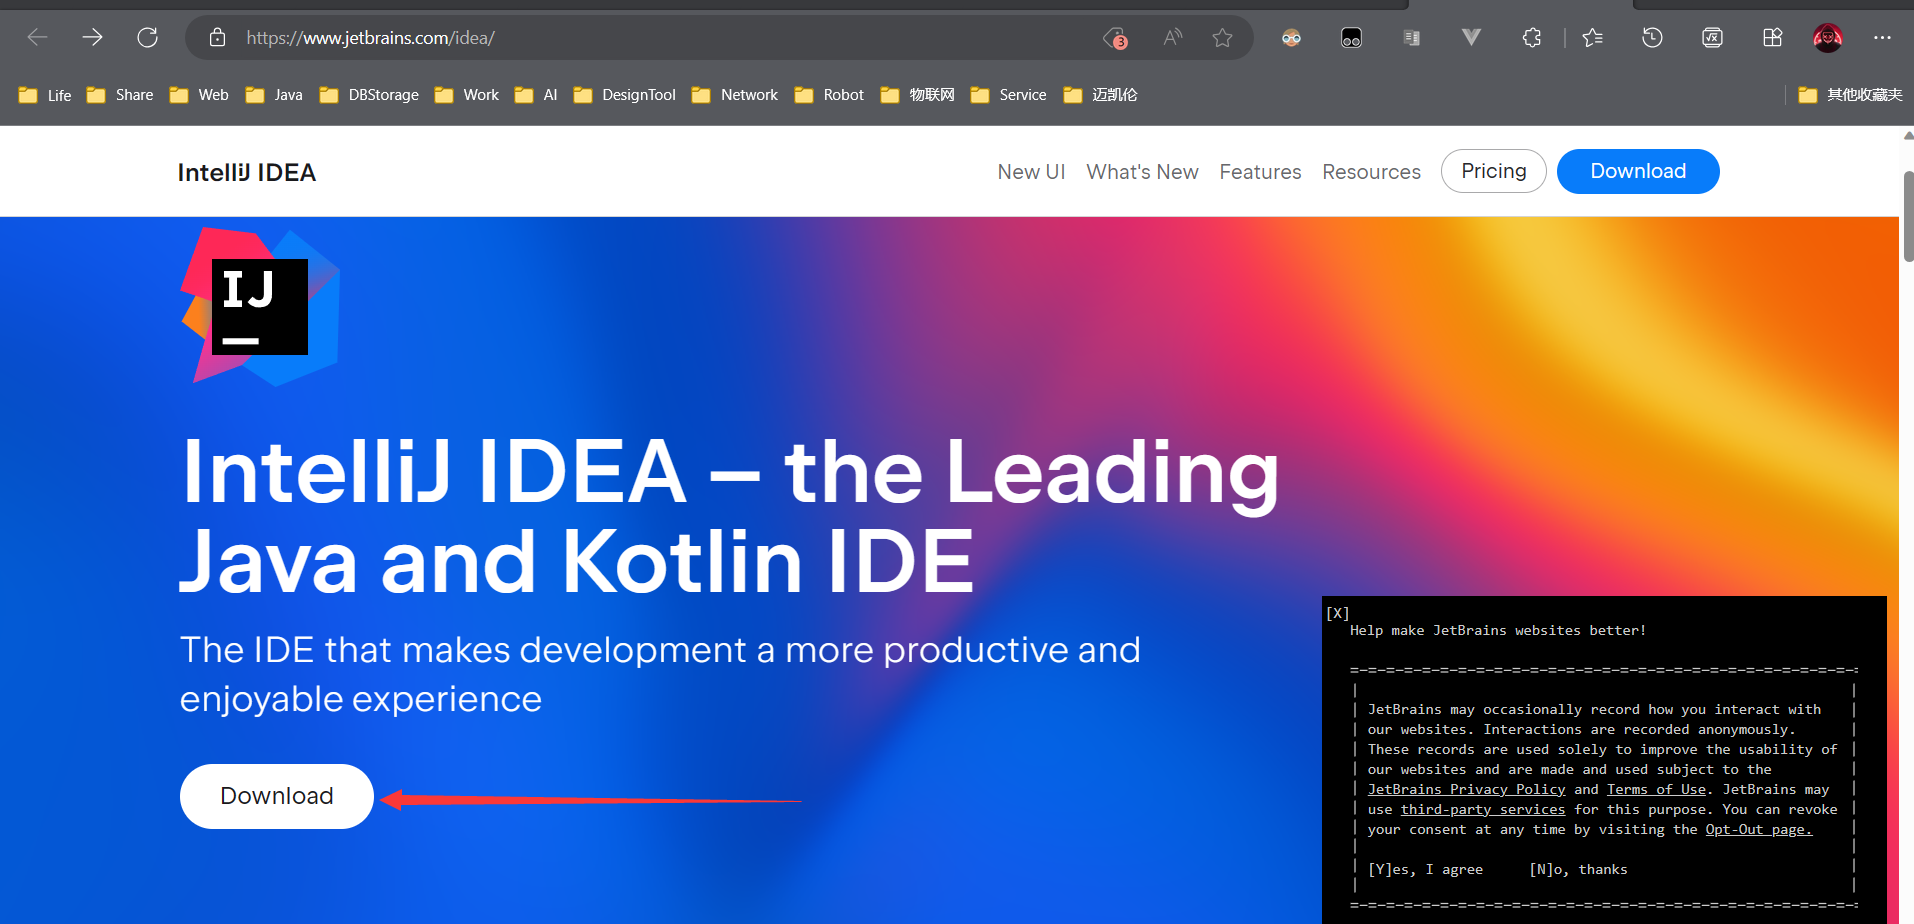Open the Share bookmarks folder
This screenshot has width=1914, height=924.
point(120,95)
